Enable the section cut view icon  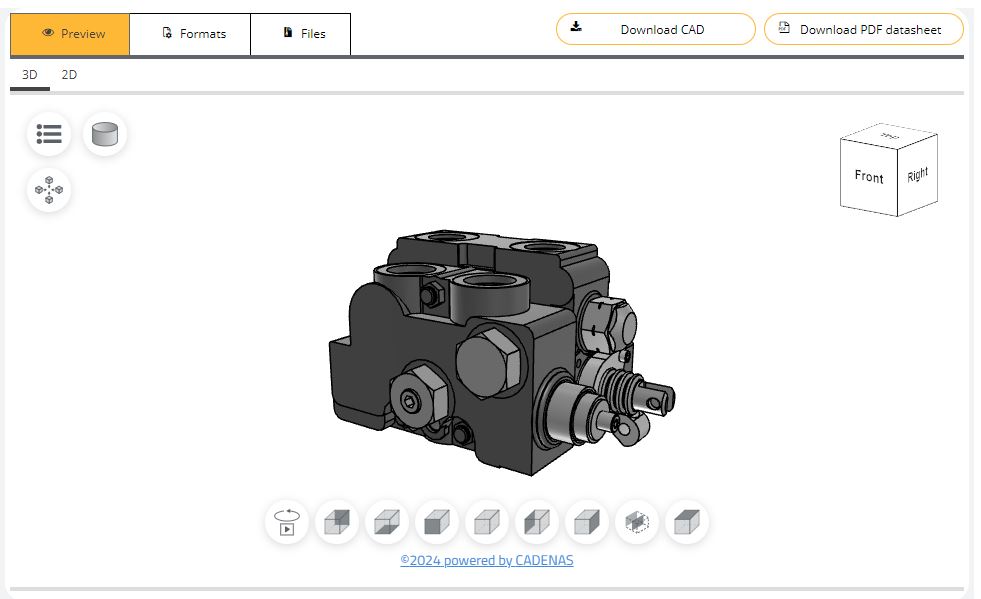coord(636,521)
